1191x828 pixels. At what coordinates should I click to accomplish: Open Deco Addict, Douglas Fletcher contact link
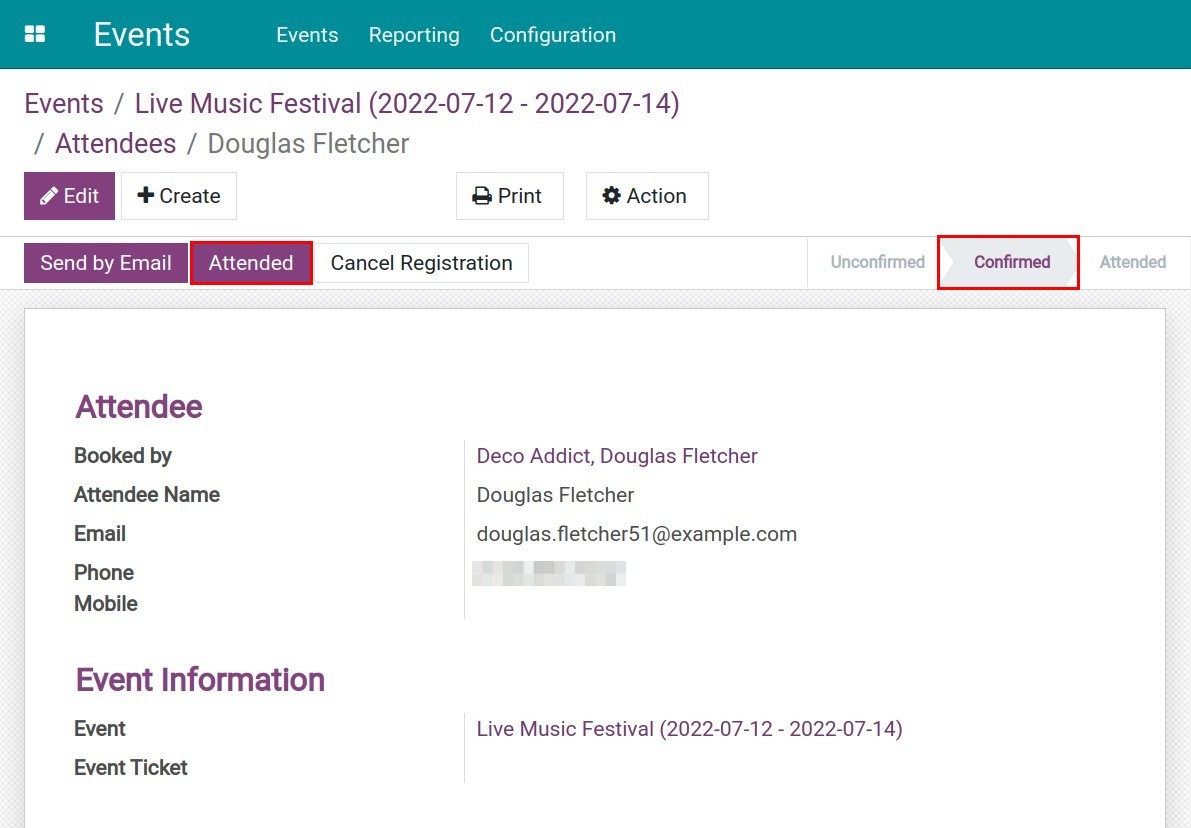pos(617,456)
